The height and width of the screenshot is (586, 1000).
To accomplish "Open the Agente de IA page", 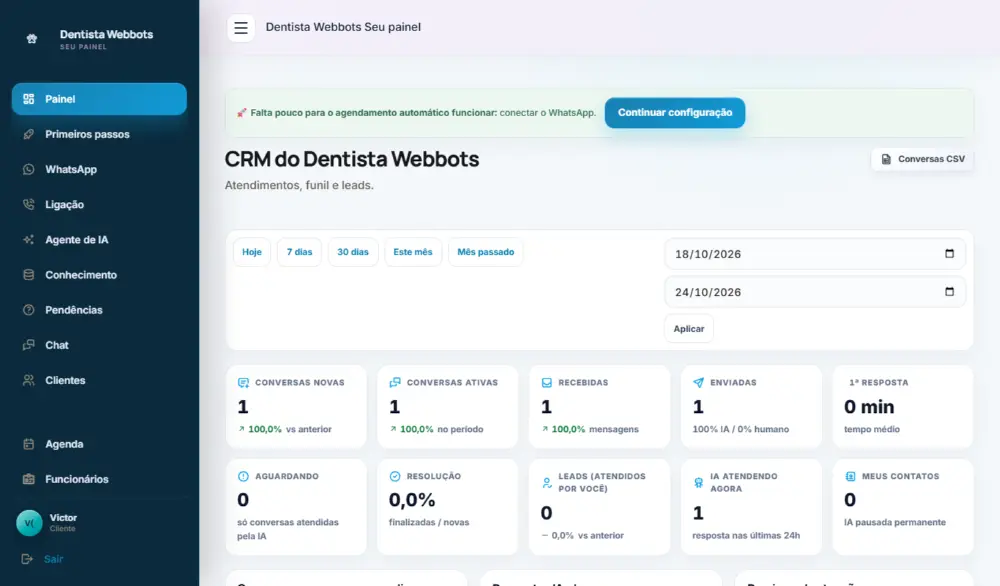I will point(99,240).
